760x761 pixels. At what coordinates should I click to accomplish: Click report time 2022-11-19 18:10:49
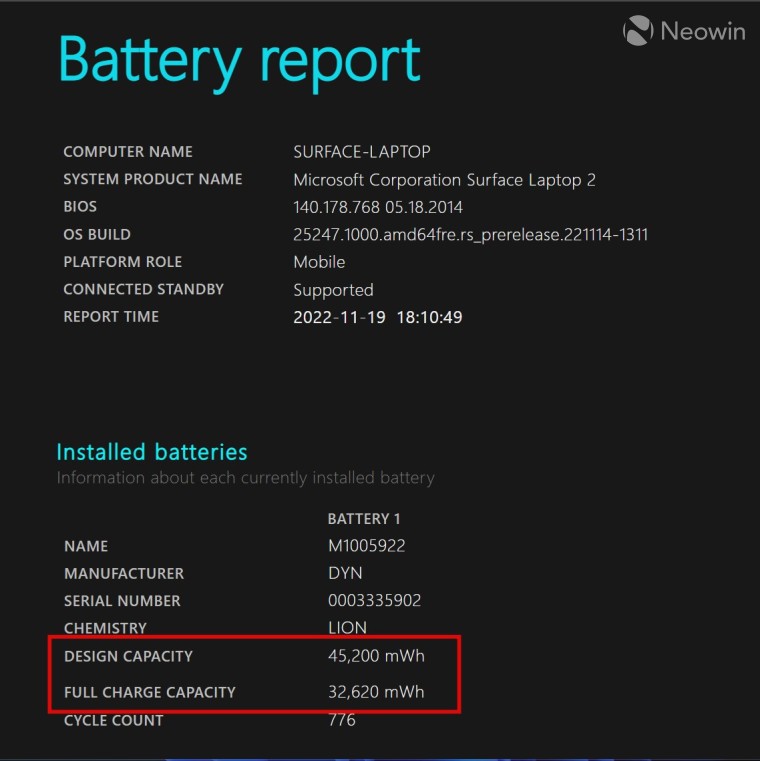[x=378, y=317]
